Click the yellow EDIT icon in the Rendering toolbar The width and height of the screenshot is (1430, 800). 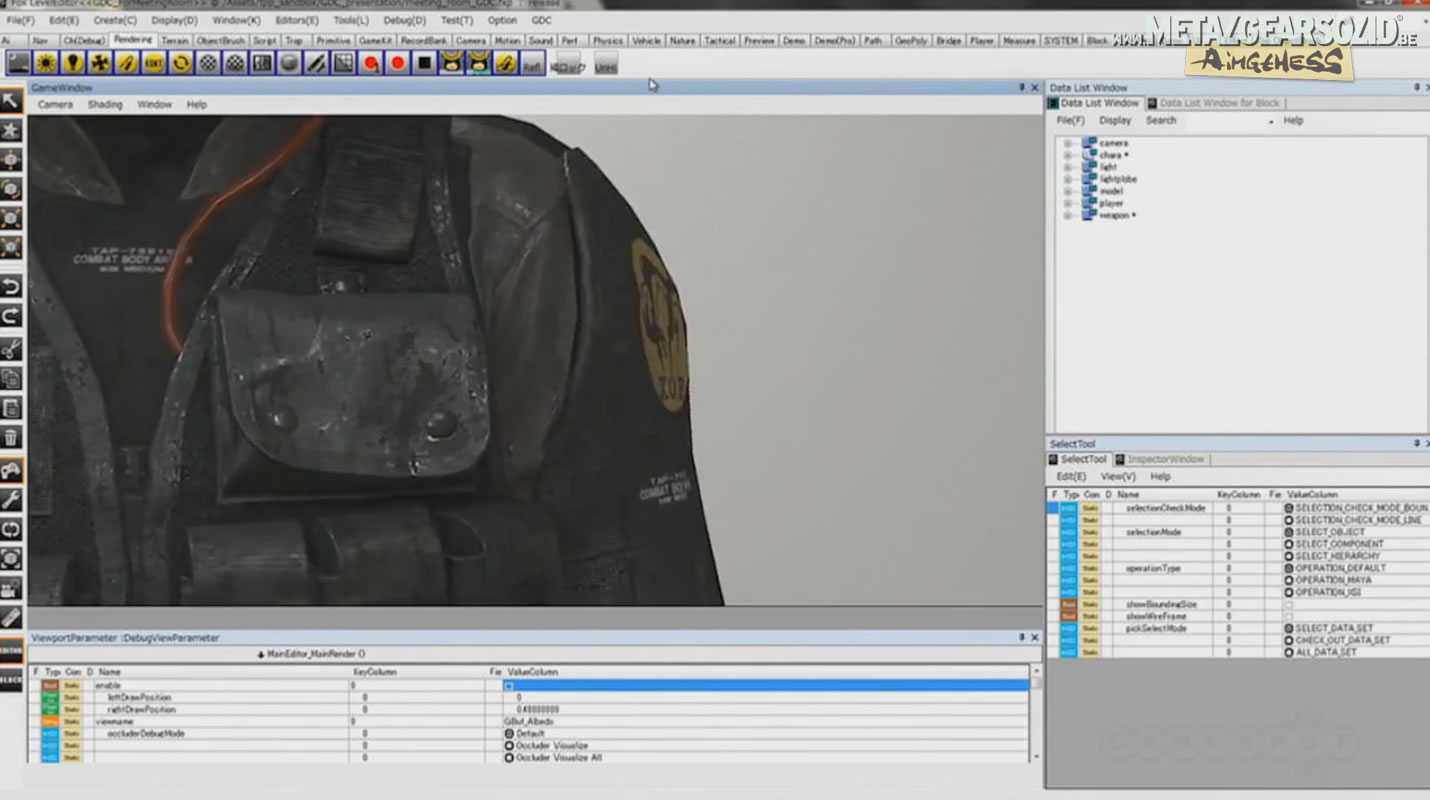(x=153, y=63)
